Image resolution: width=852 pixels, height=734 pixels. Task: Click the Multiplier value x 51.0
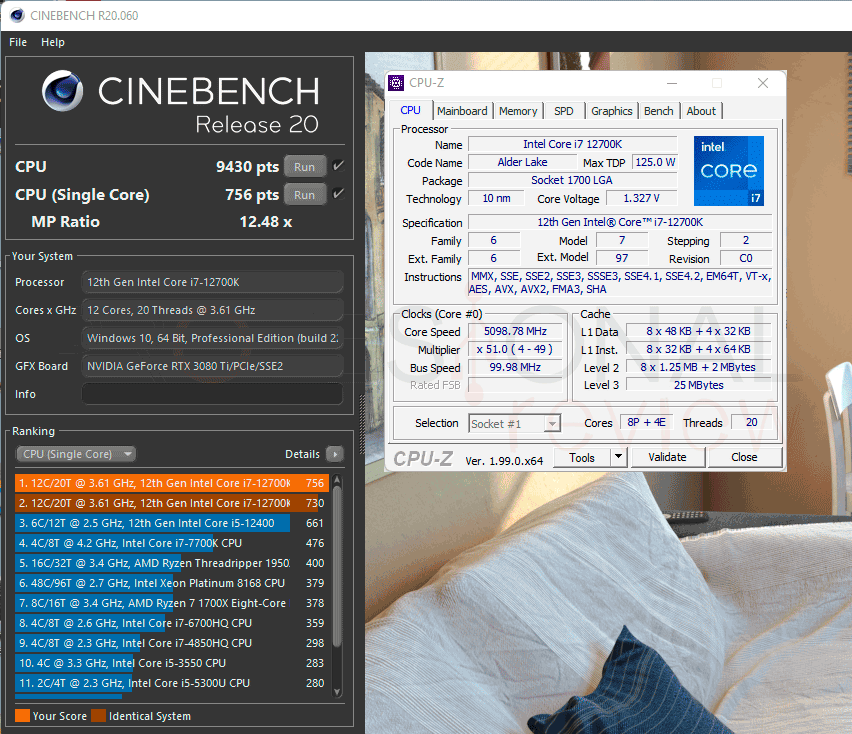[515, 349]
